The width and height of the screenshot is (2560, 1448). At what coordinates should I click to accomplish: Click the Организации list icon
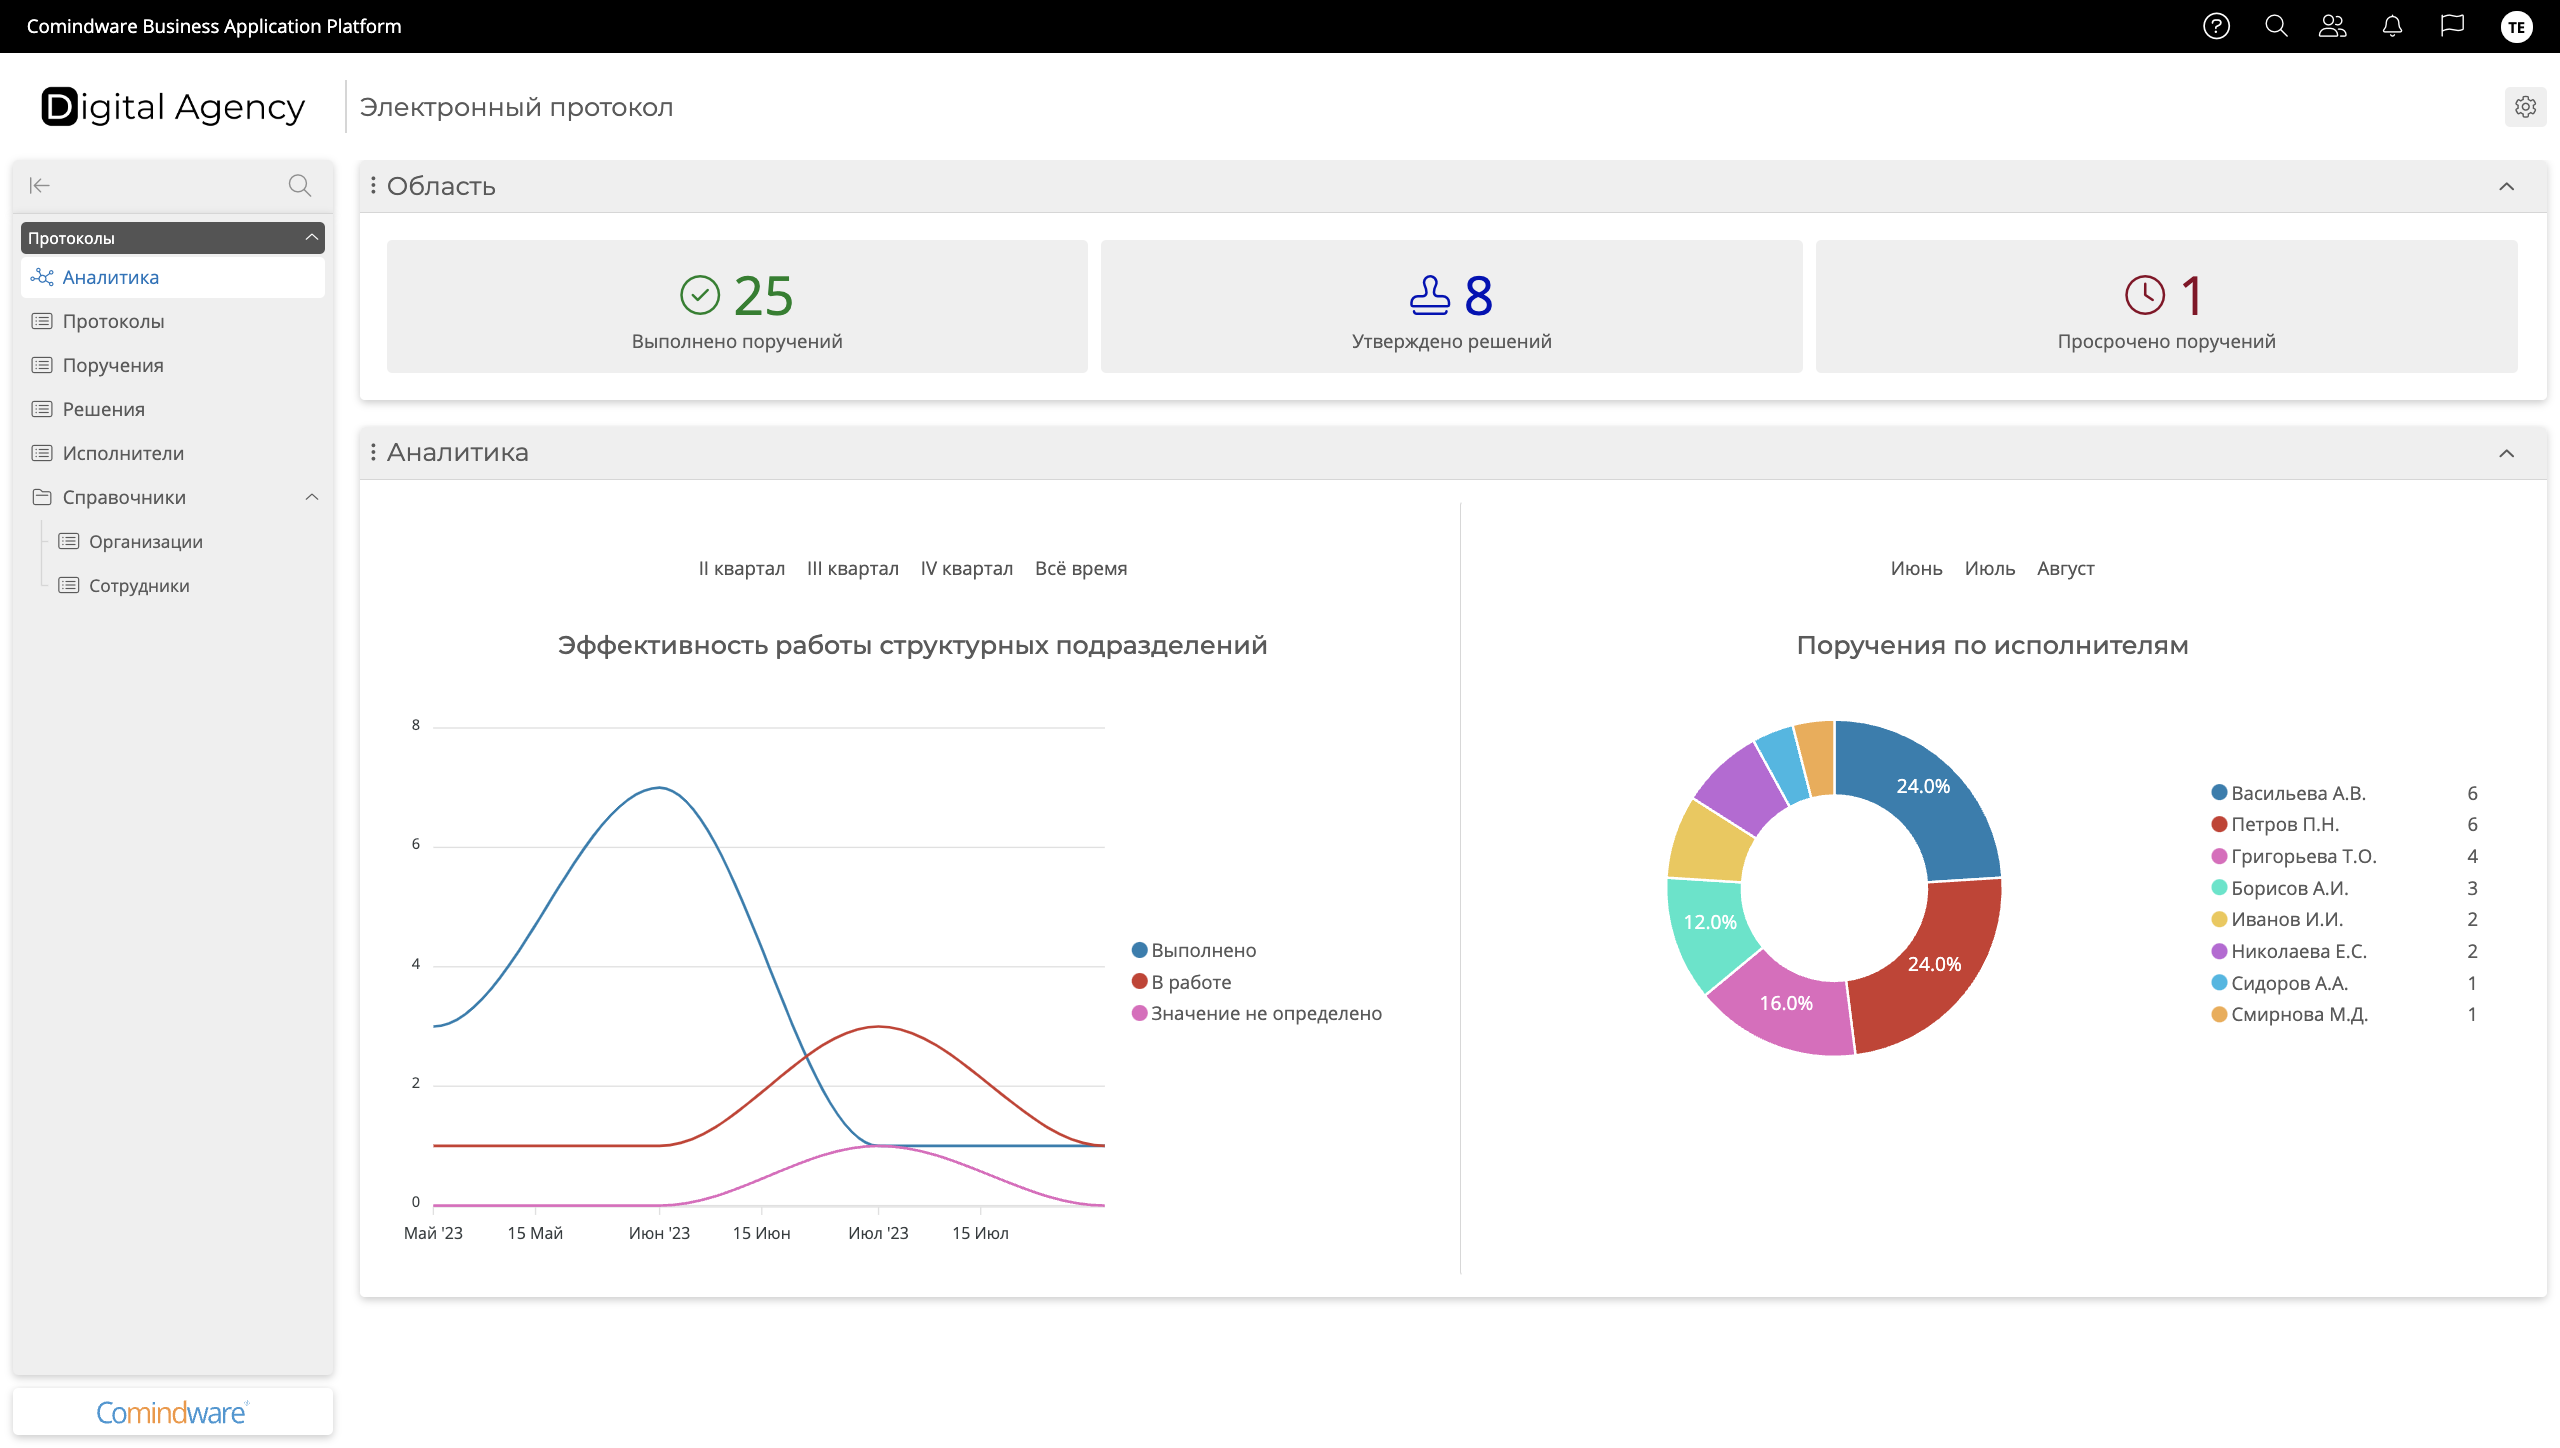point(69,541)
